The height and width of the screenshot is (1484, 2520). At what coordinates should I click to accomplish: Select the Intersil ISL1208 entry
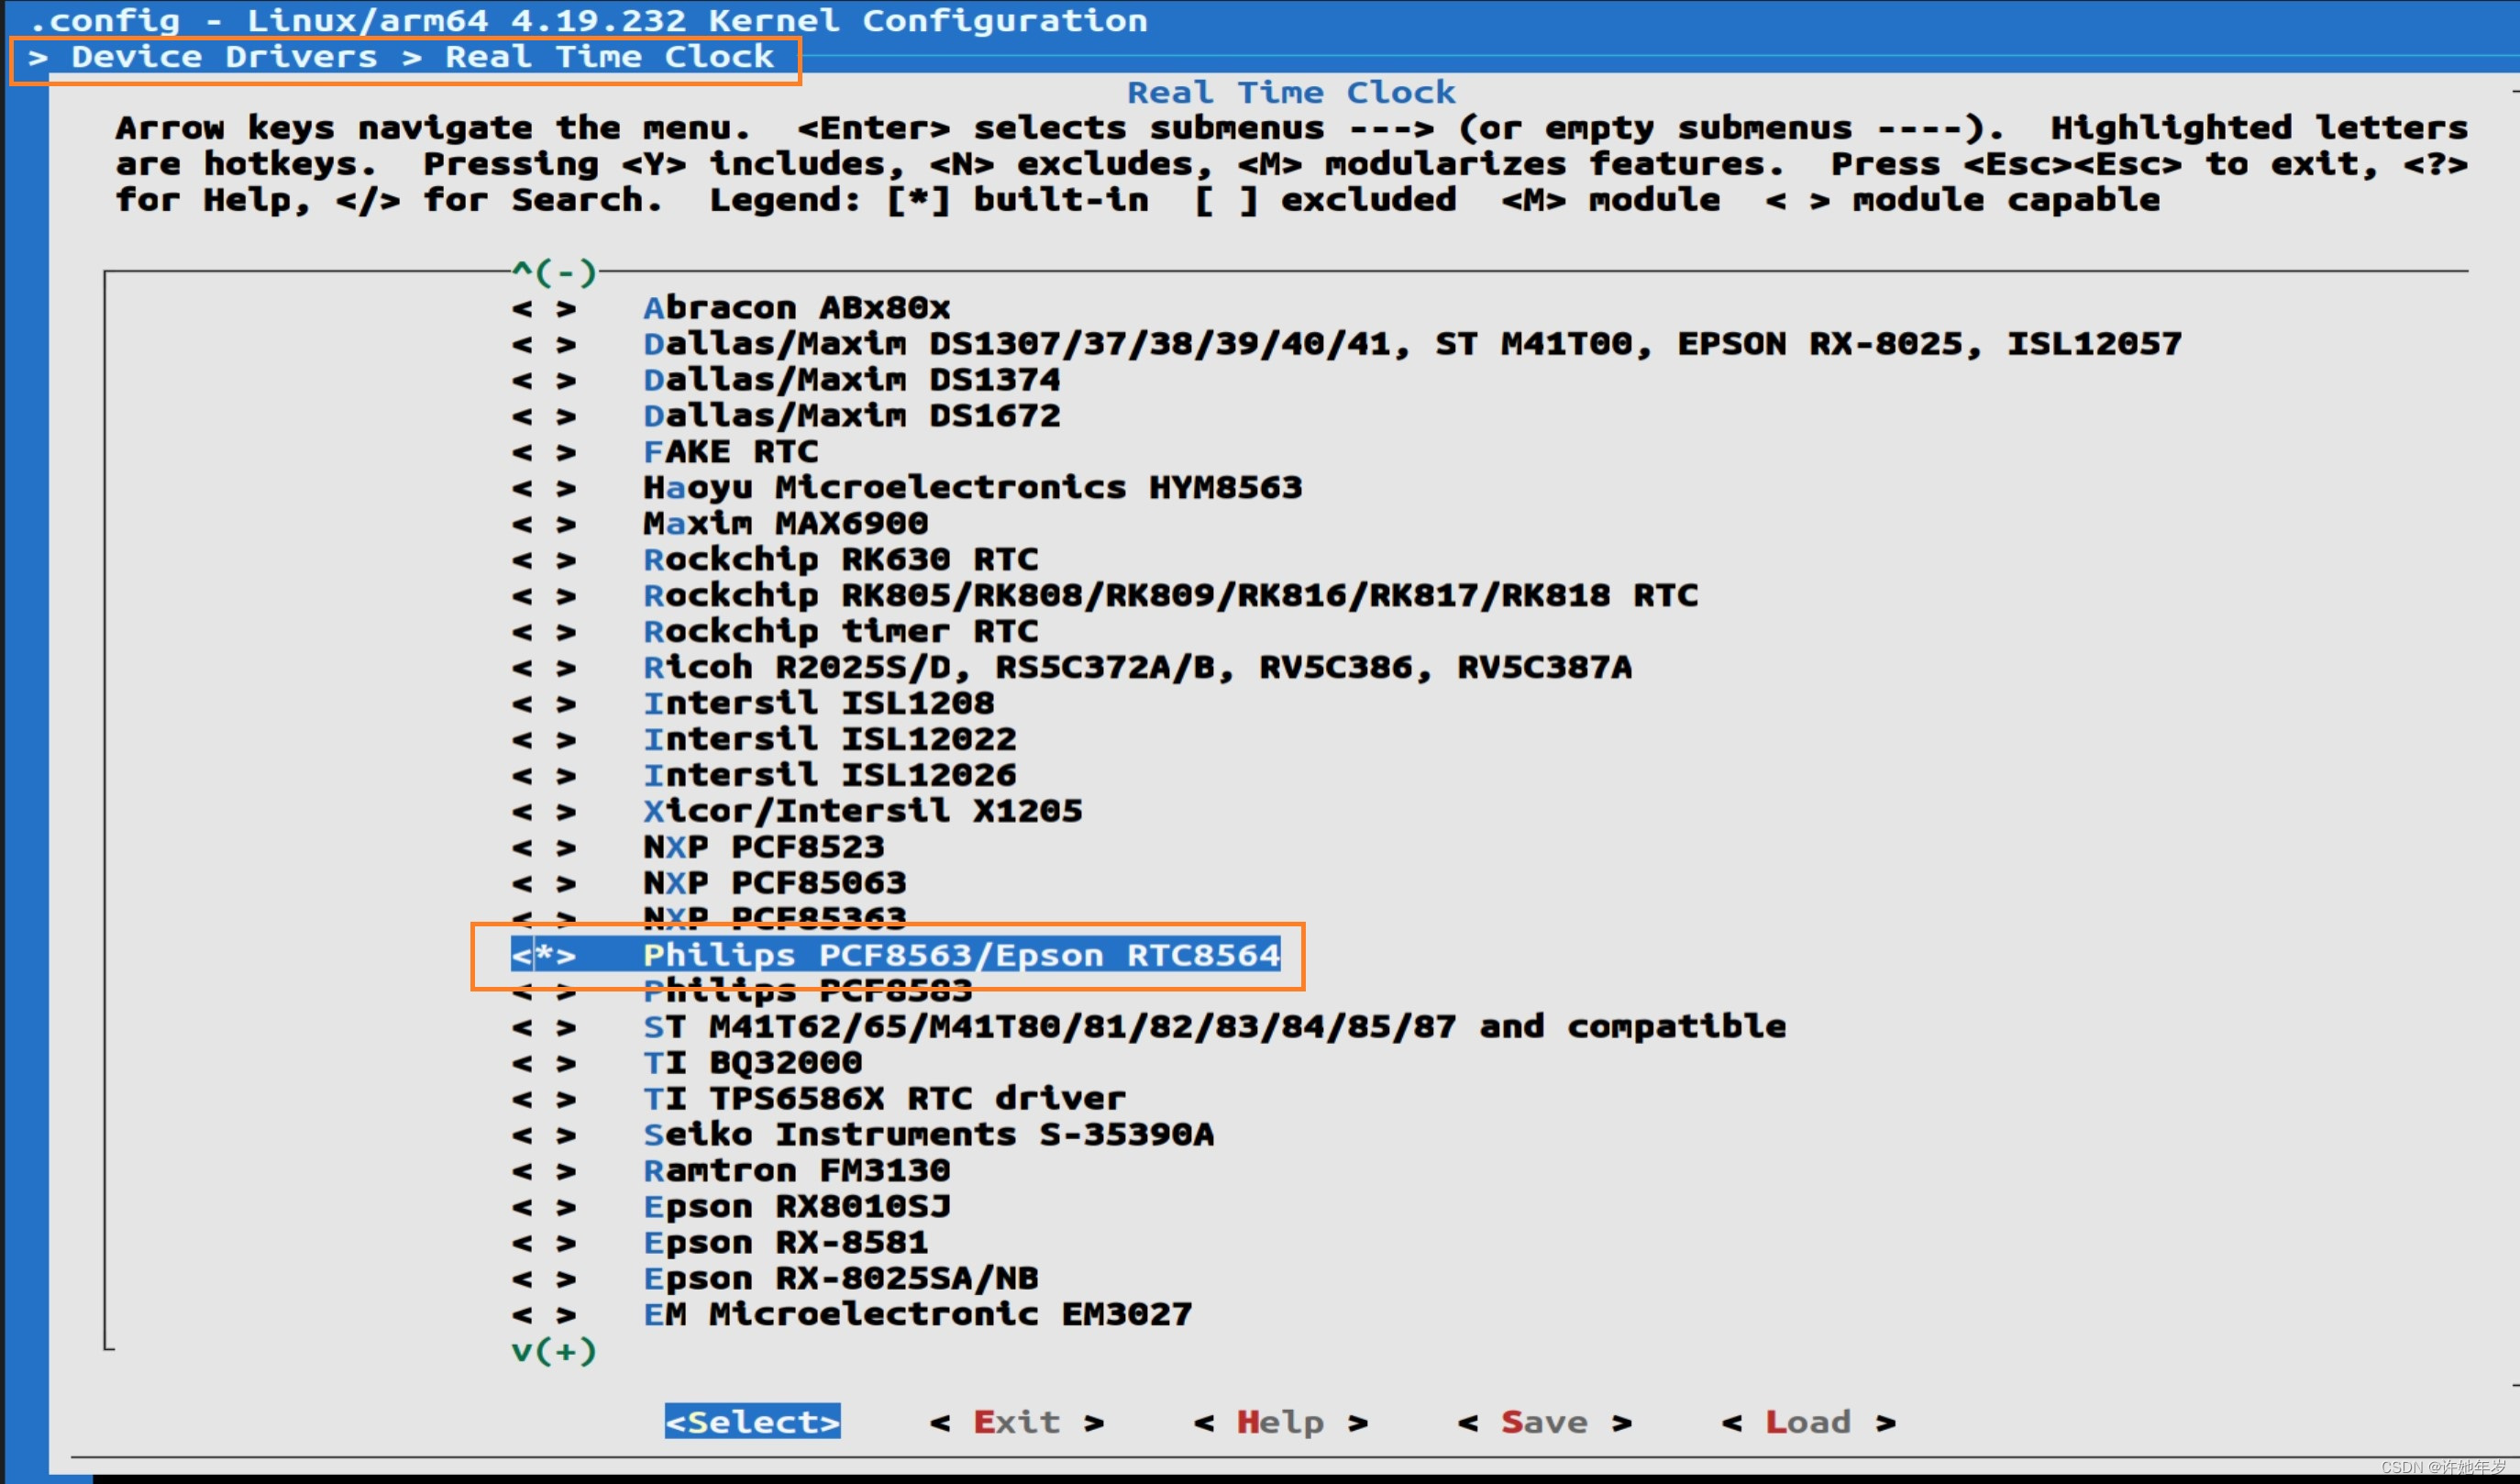[820, 702]
